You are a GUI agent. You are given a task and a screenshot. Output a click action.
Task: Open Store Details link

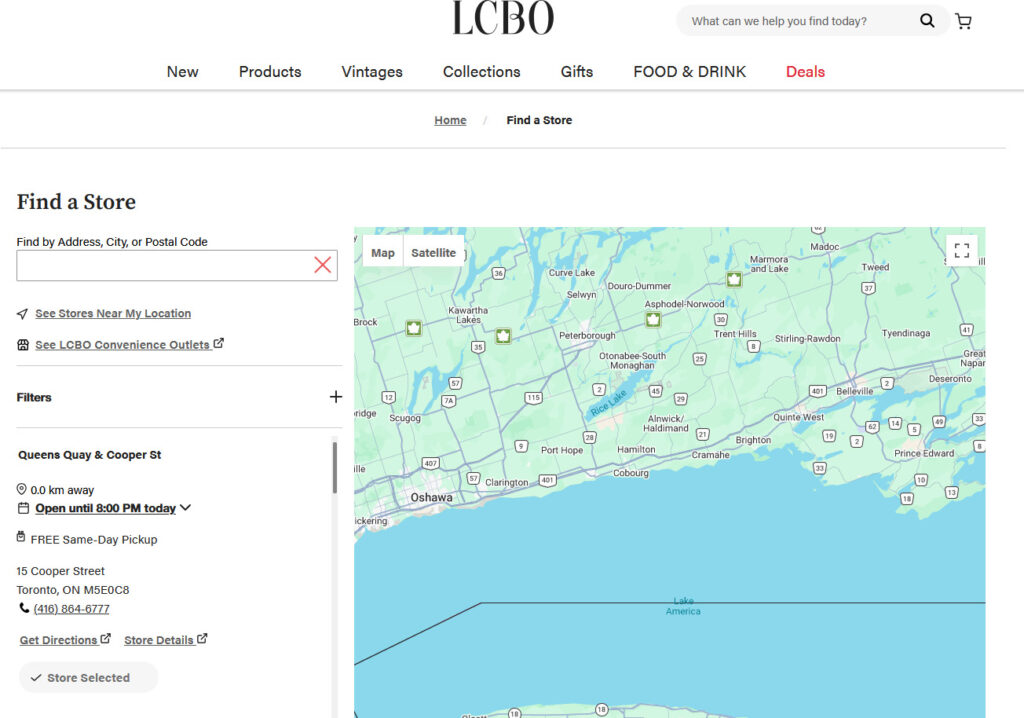(x=159, y=640)
